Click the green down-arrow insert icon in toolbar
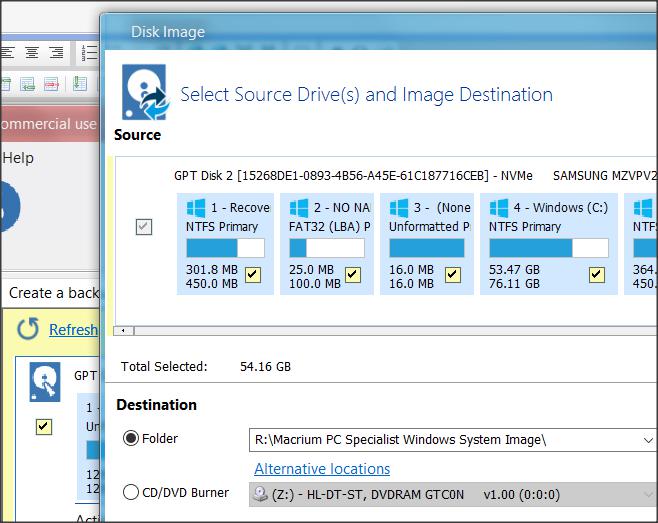658x523 pixels. pos(79,83)
